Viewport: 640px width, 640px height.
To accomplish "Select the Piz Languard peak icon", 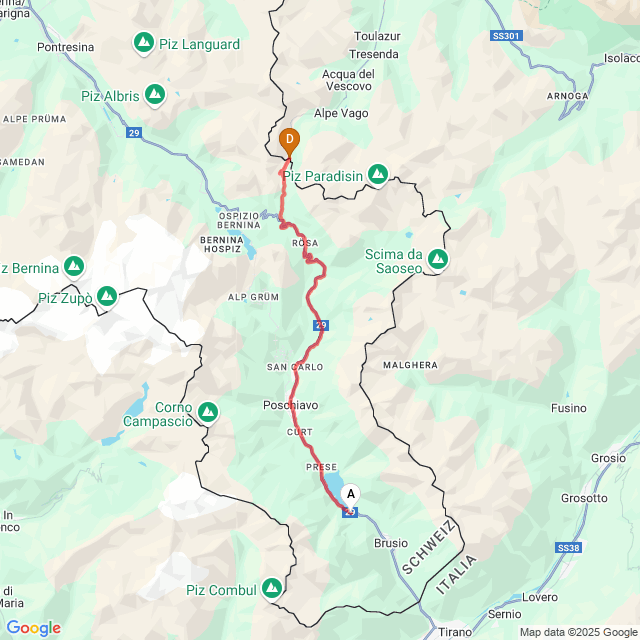I will (x=144, y=43).
